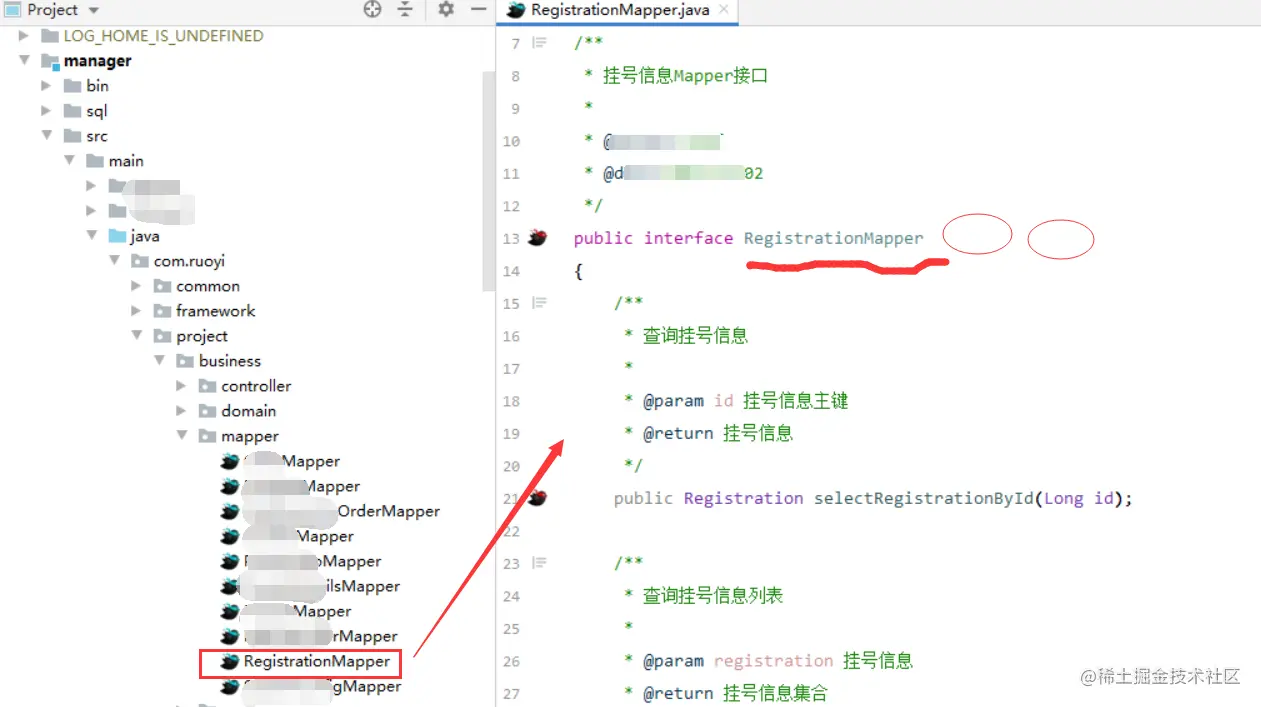Click comment 查询挂号信息列表 on line 24
Image resolution: width=1261 pixels, height=707 pixels.
[712, 596]
